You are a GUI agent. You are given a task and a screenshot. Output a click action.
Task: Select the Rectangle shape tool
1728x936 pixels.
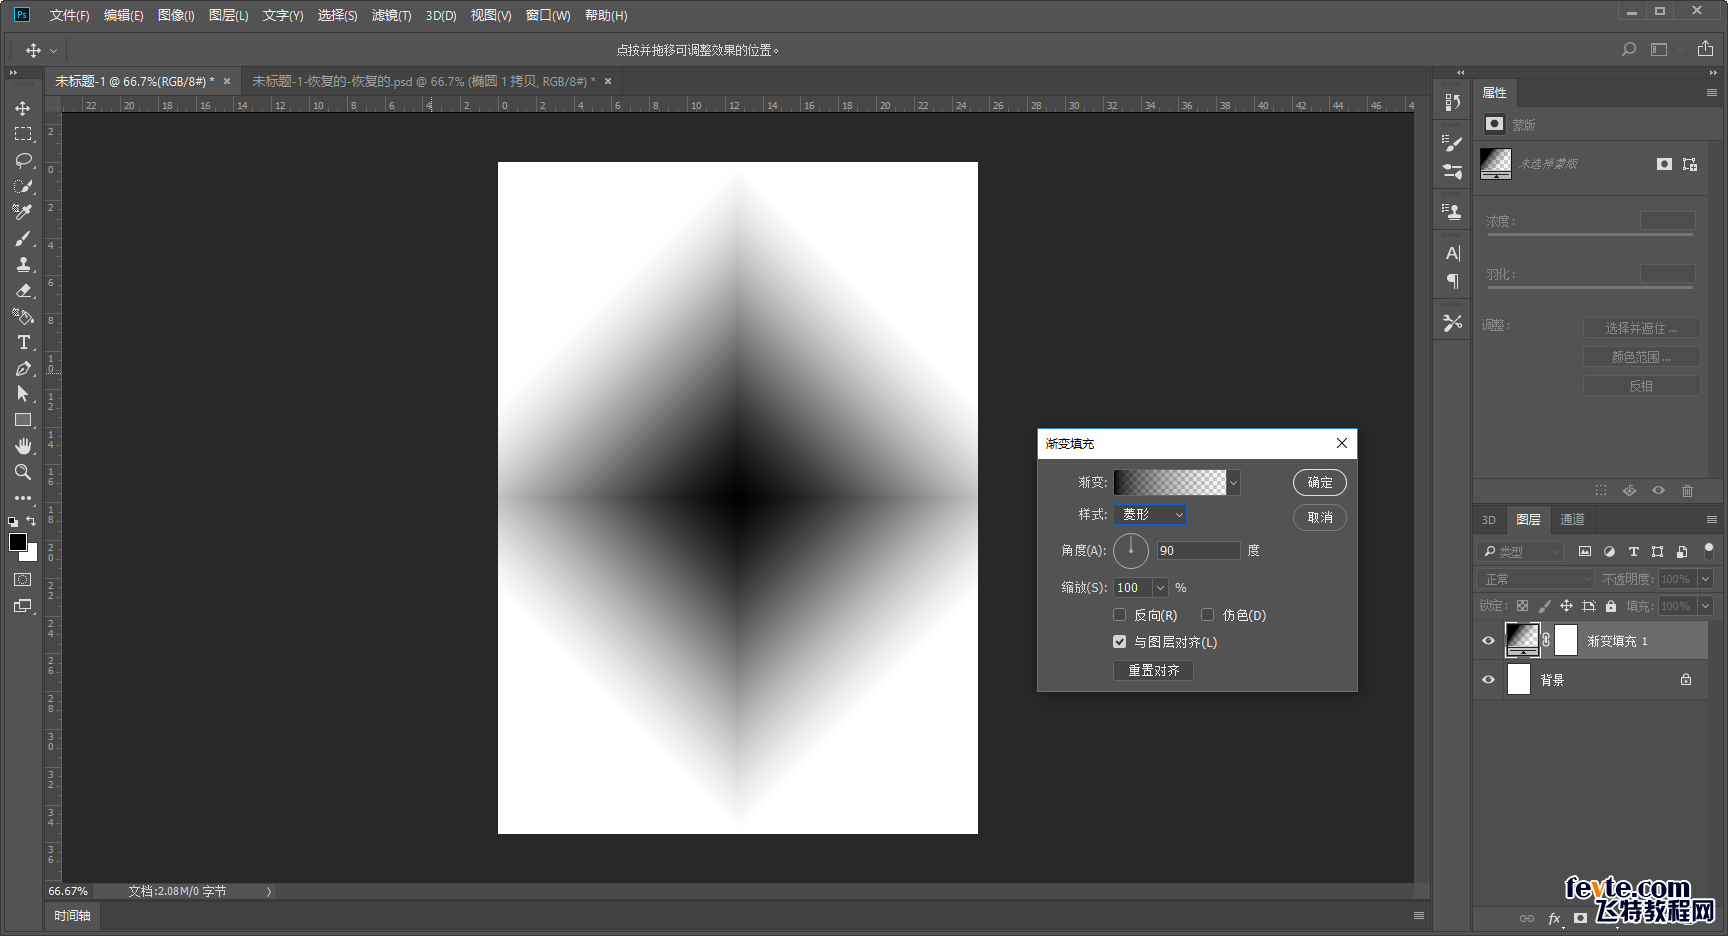click(x=23, y=420)
